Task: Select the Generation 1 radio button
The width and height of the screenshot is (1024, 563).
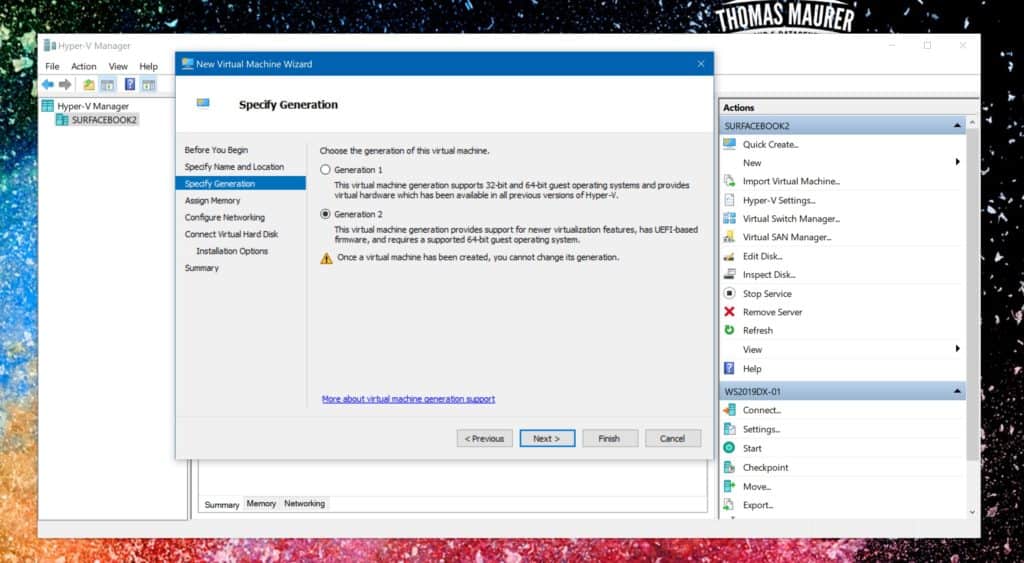Action: [325, 170]
